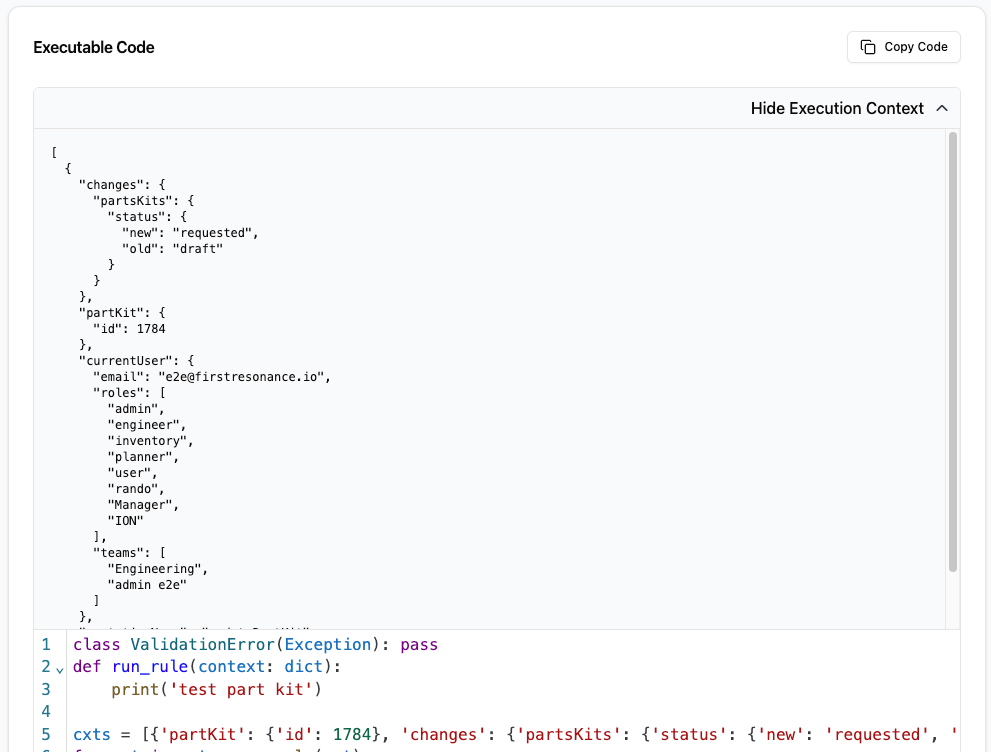Fold code at line 2 arrow

click(x=60, y=670)
